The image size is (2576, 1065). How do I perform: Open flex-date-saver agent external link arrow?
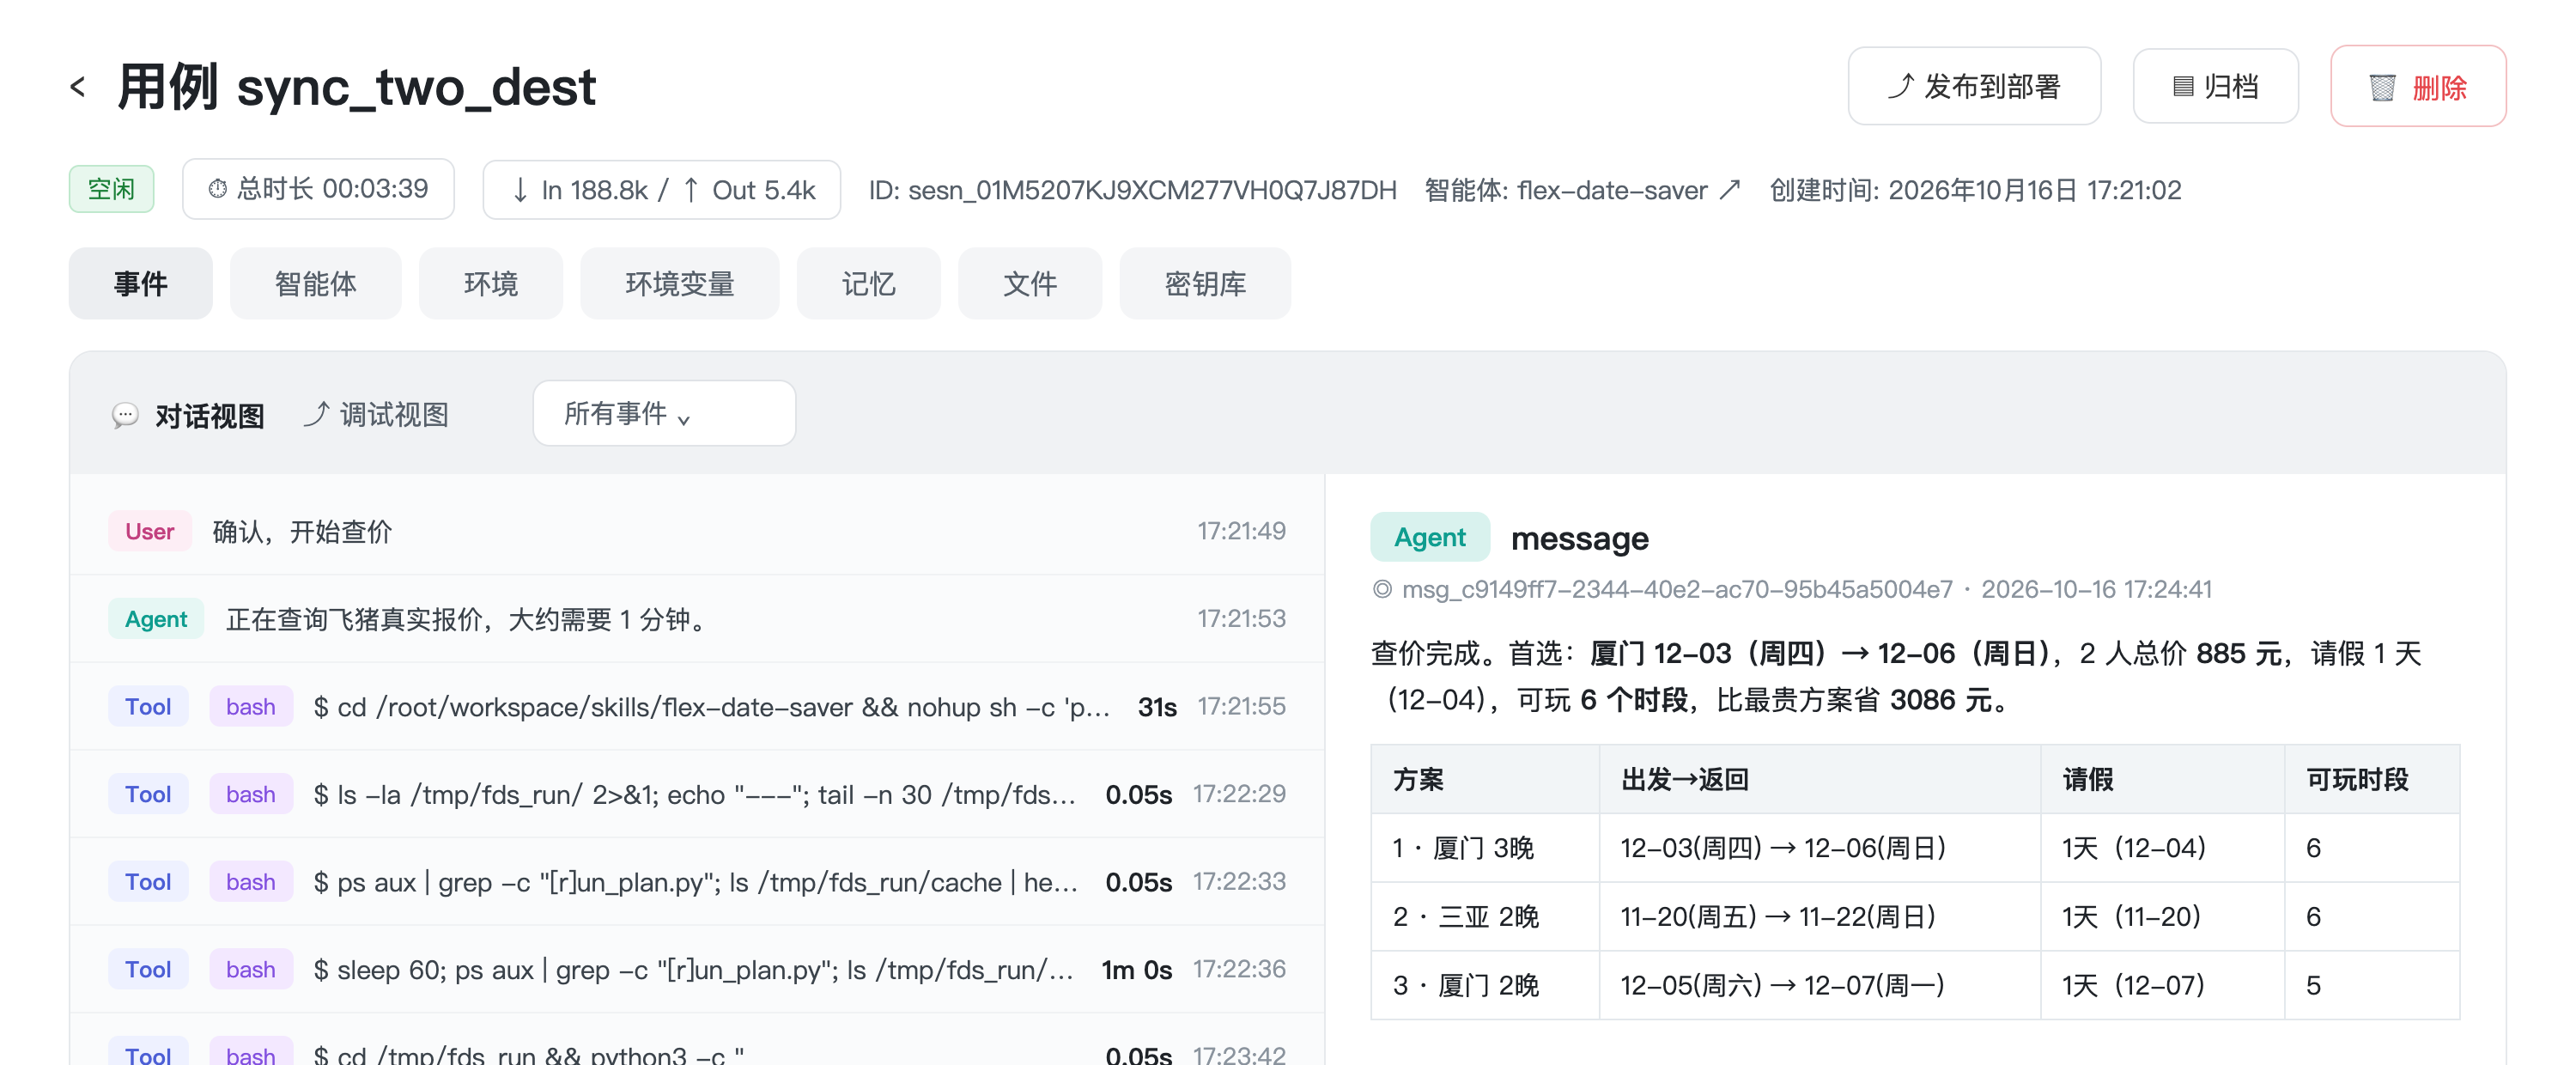point(1729,190)
